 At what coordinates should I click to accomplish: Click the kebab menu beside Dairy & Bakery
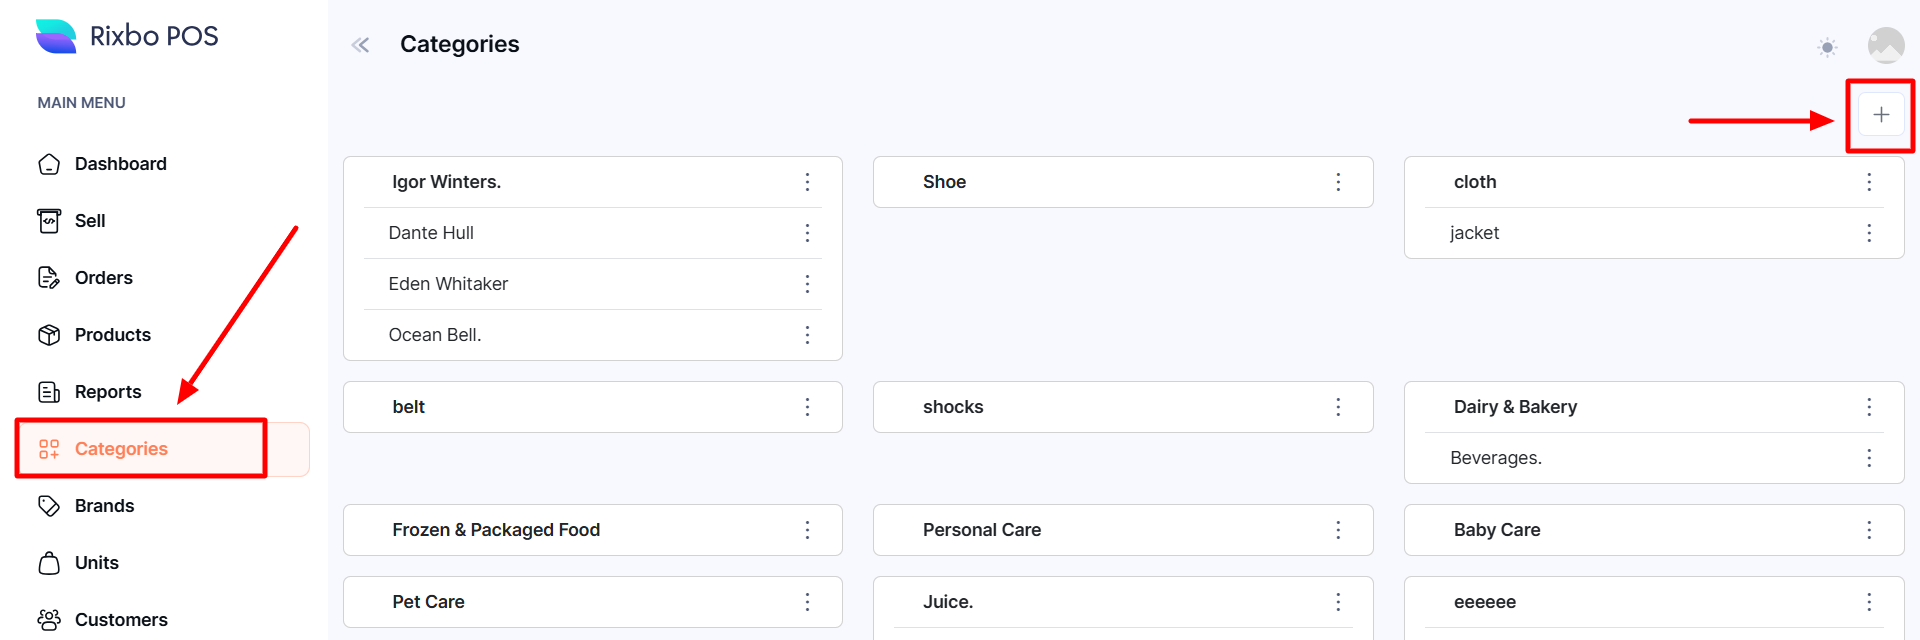pyautogui.click(x=1868, y=407)
